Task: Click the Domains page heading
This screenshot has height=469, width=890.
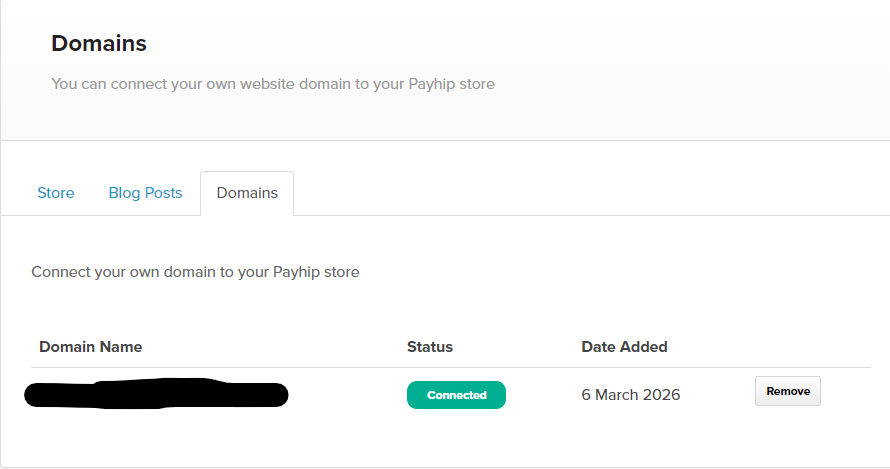Action: tap(99, 43)
